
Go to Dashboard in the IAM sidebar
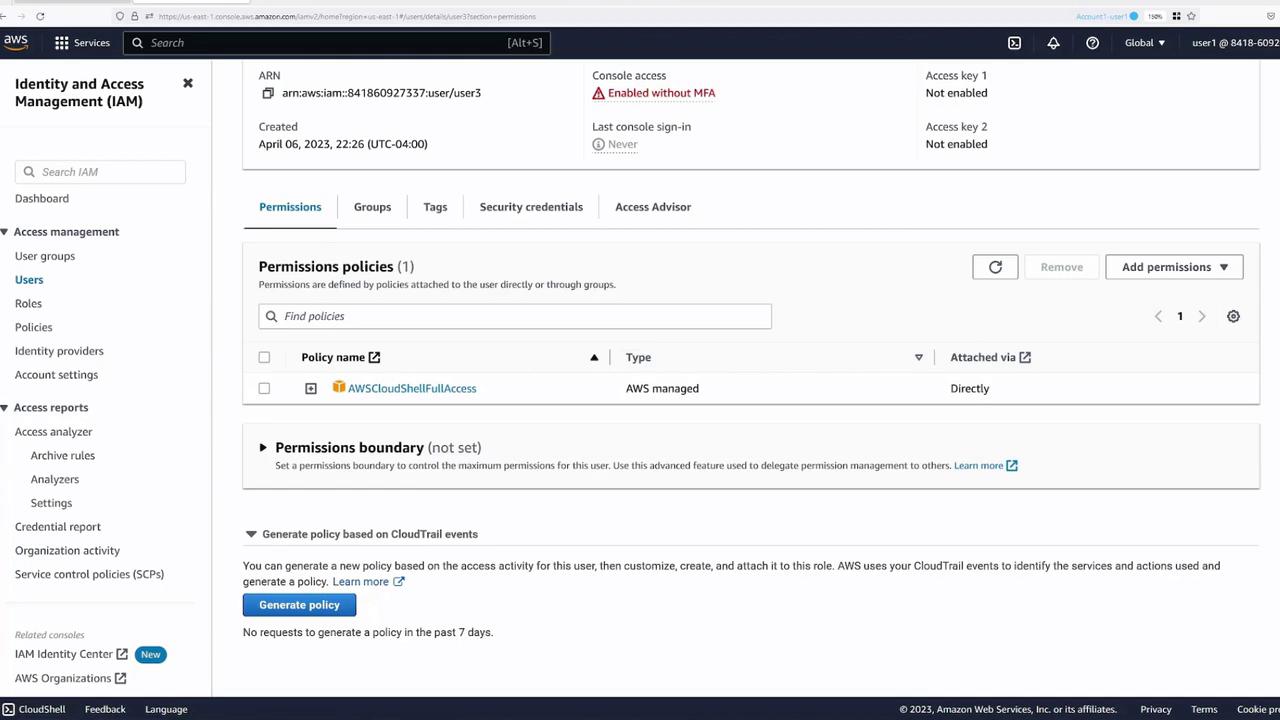pyautogui.click(x=42, y=198)
